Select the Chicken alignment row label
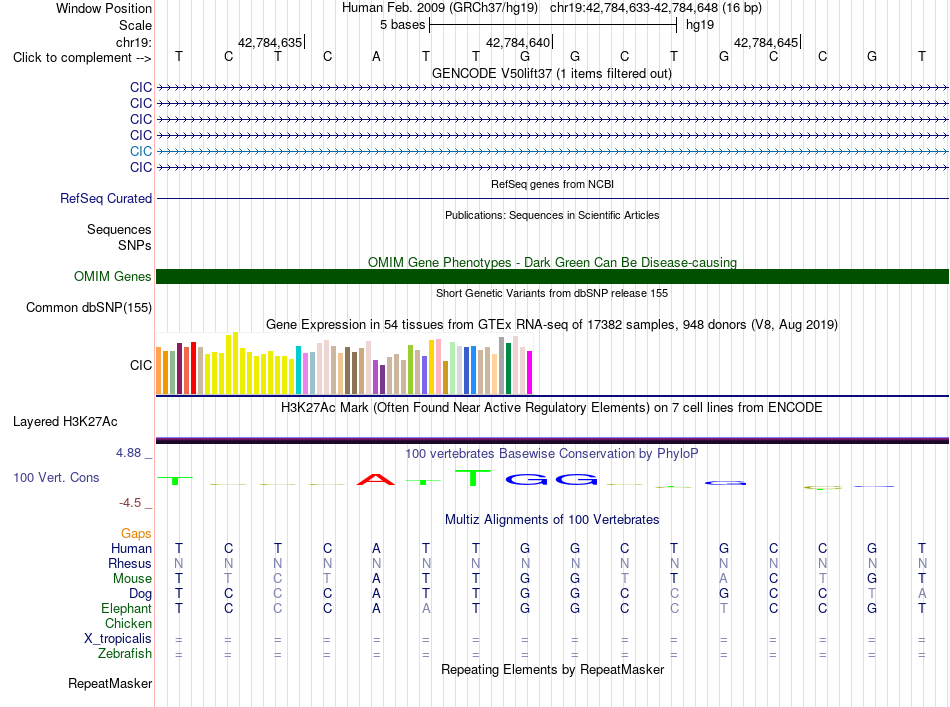This screenshot has height=707, width=950. pyautogui.click(x=128, y=623)
